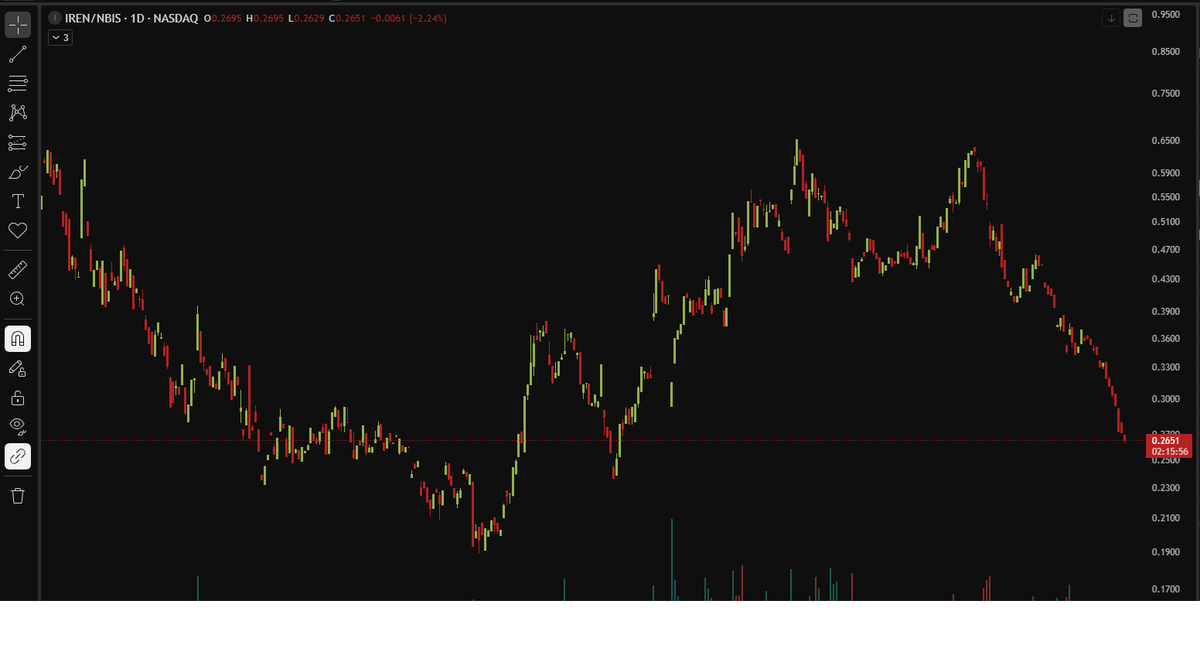1200x652 pixels.
Task: Toggle magnet mode snapping
Action: (18, 339)
